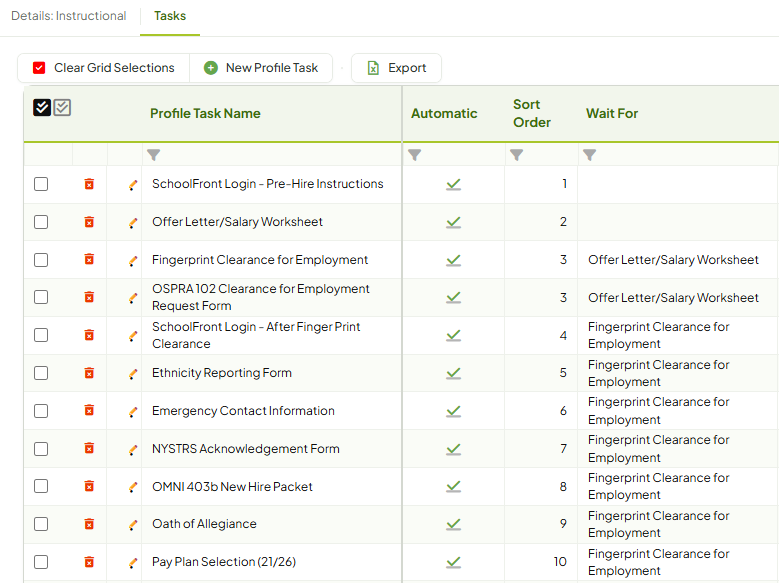Image resolution: width=779 pixels, height=583 pixels.
Task: Sort by Profile Task Name column header
Action: click(x=205, y=113)
